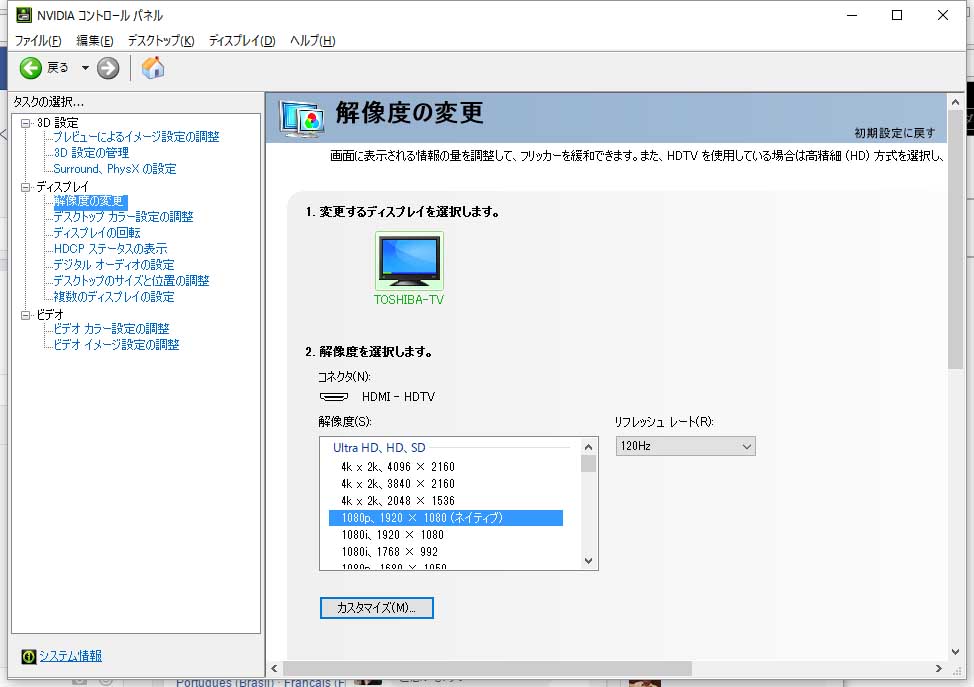The image size is (974, 687).
Task: Click the NVIDIA logo in the title bar
Action: [x=25, y=14]
